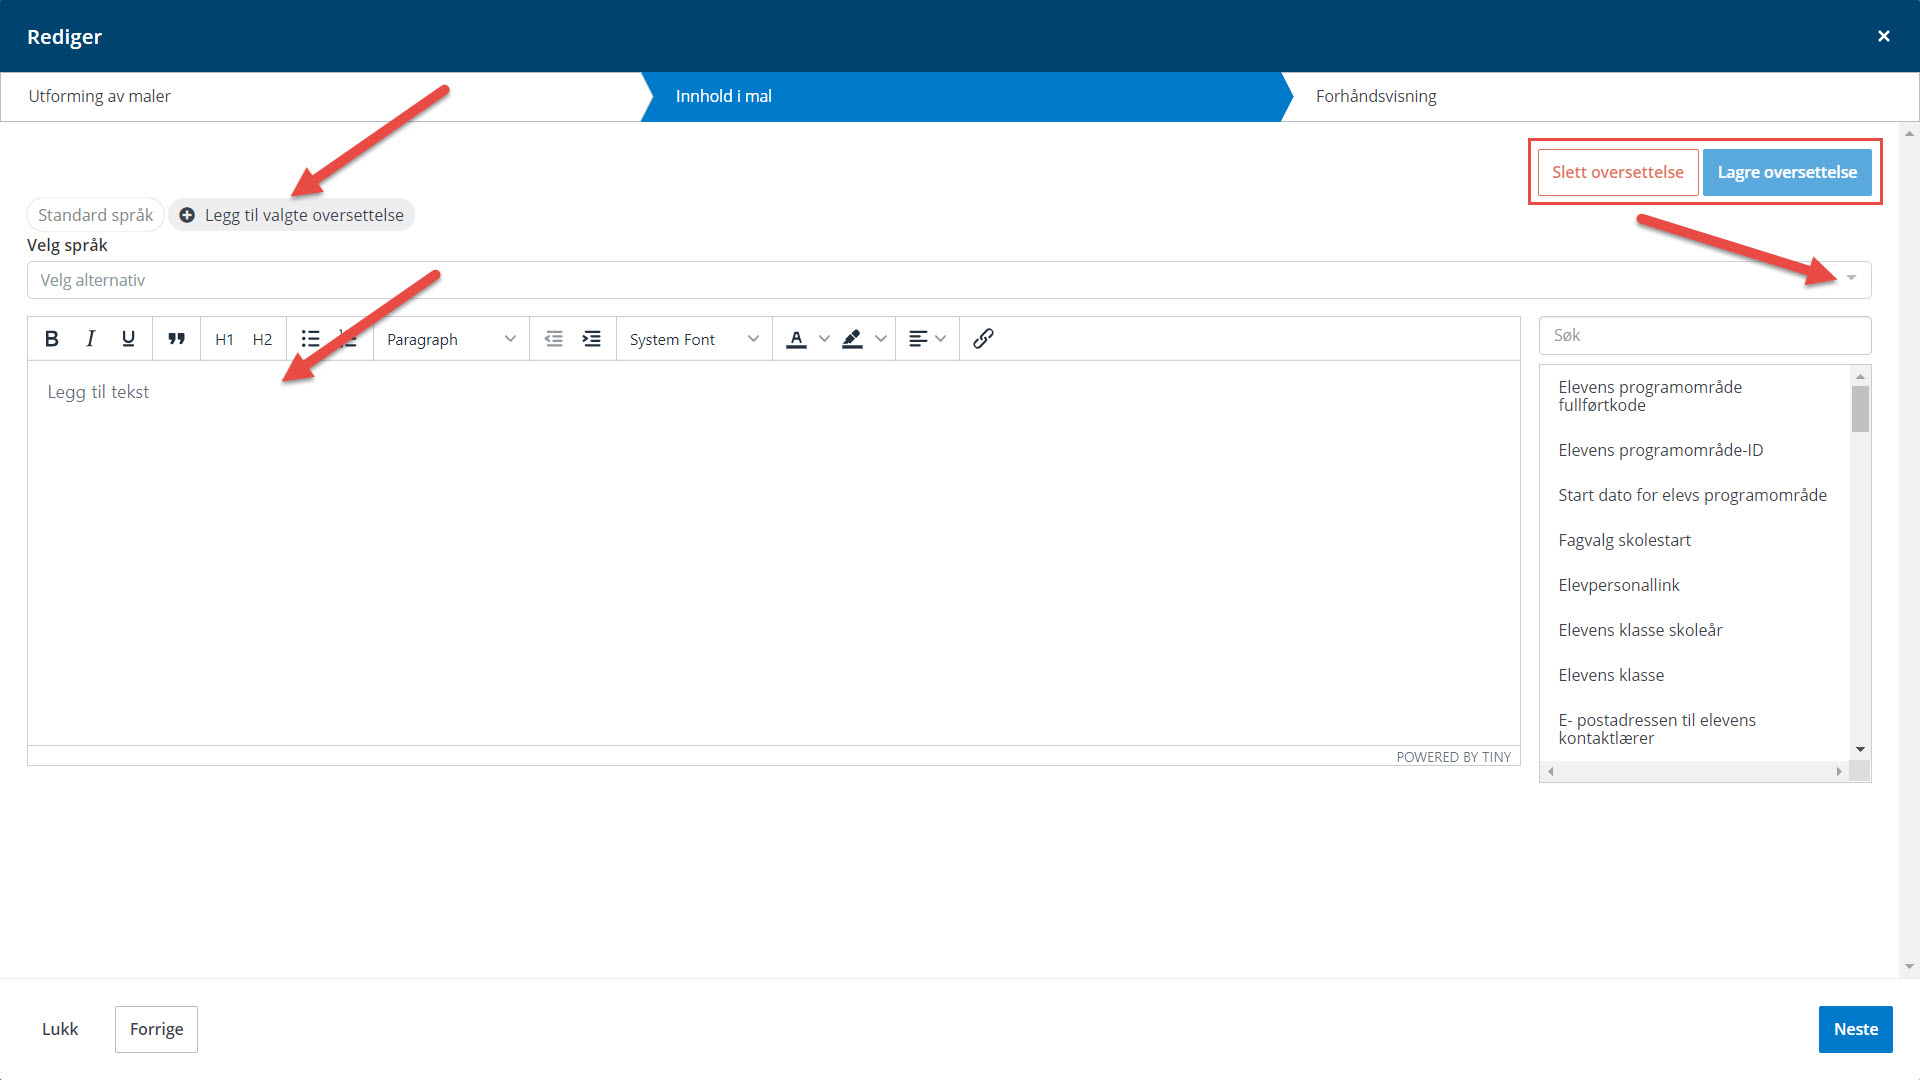The height and width of the screenshot is (1080, 1920).
Task: Click Lagre oversettelse button
Action: point(1786,172)
